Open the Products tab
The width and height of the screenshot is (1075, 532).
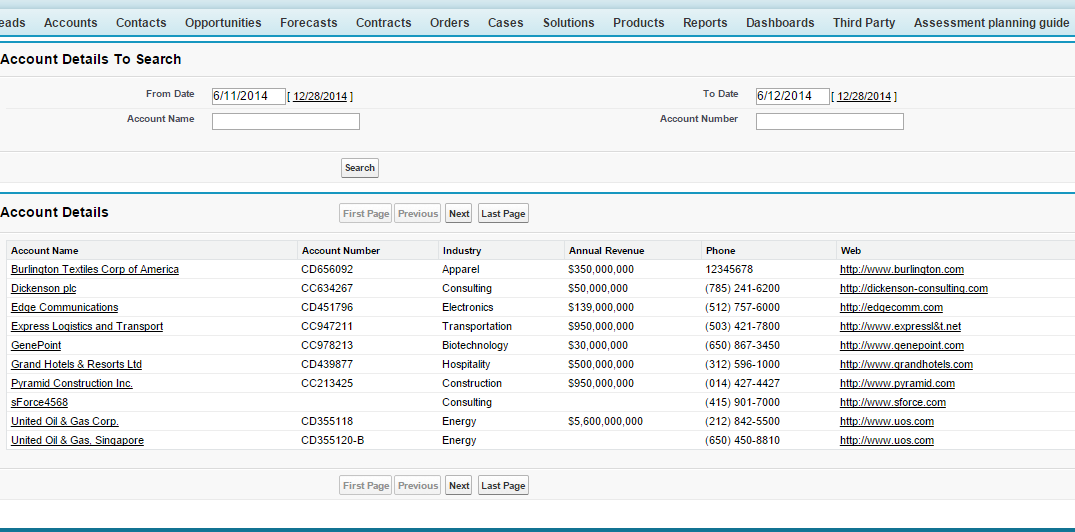[638, 23]
